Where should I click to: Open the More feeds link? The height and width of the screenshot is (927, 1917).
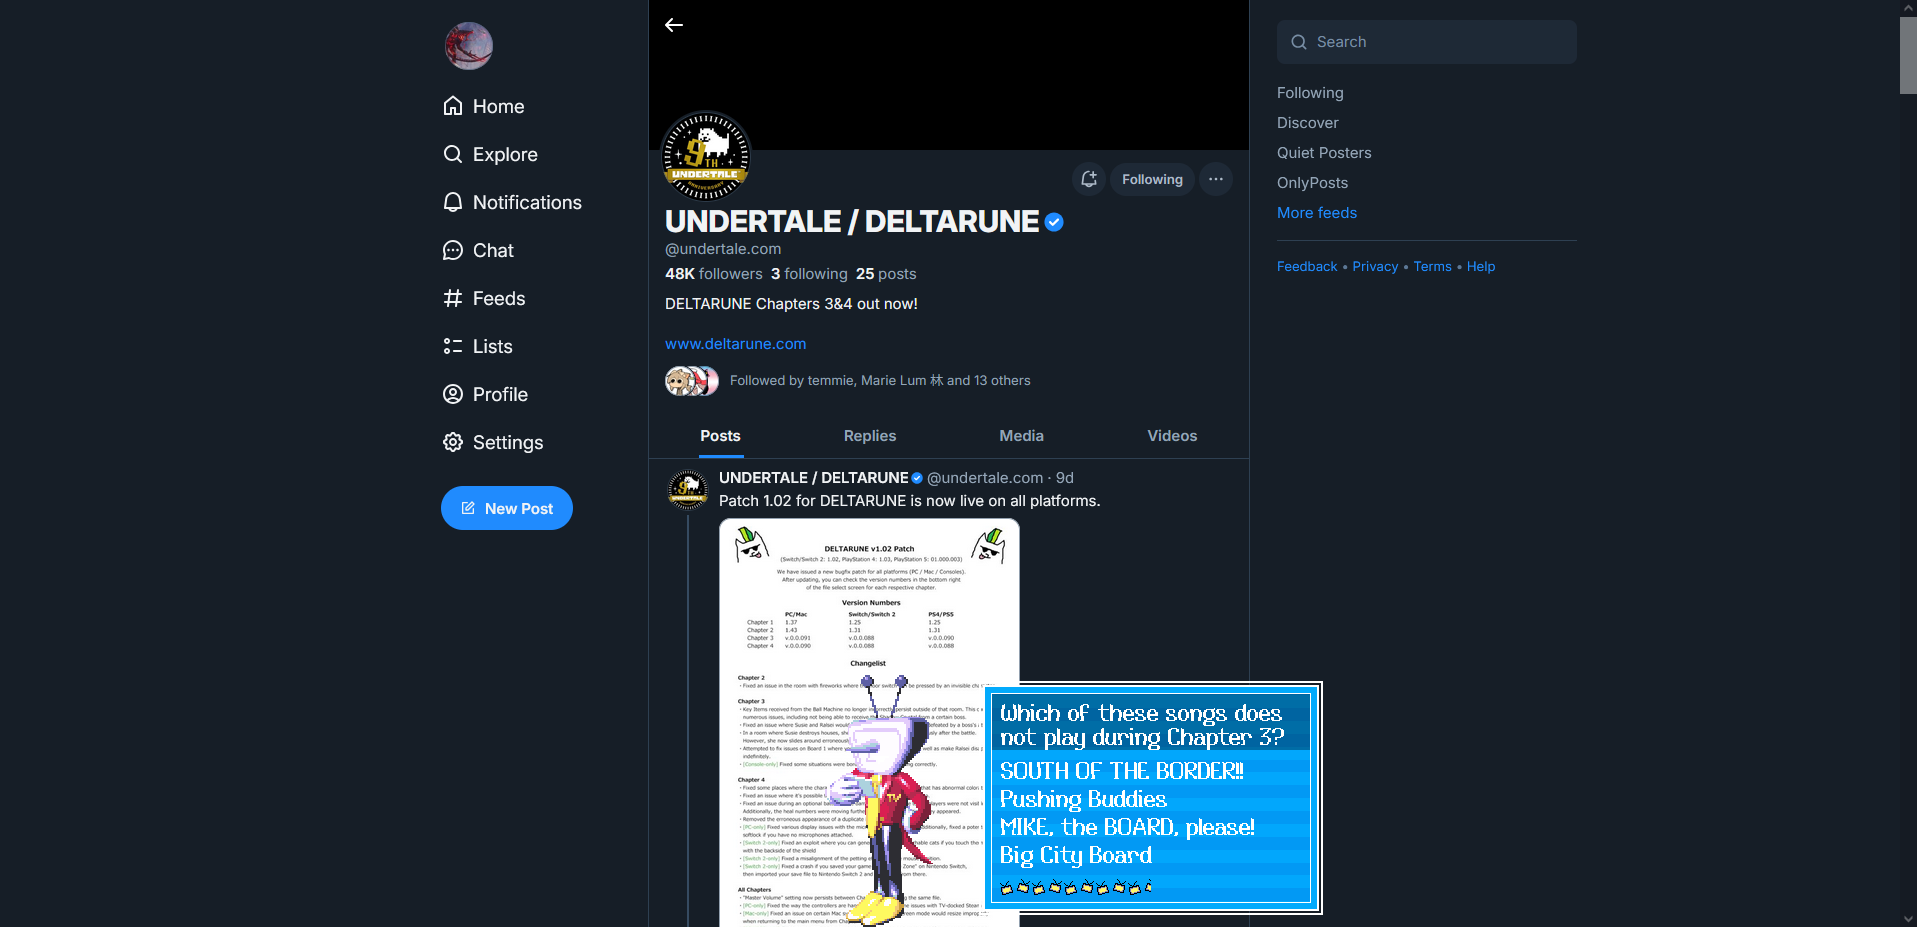pos(1317,213)
